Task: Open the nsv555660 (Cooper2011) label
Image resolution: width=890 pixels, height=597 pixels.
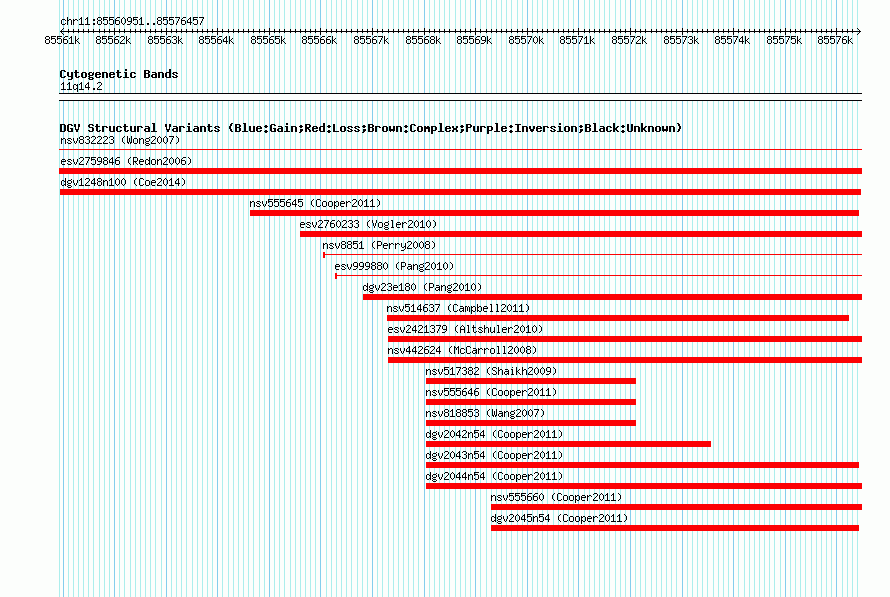Action: (556, 497)
